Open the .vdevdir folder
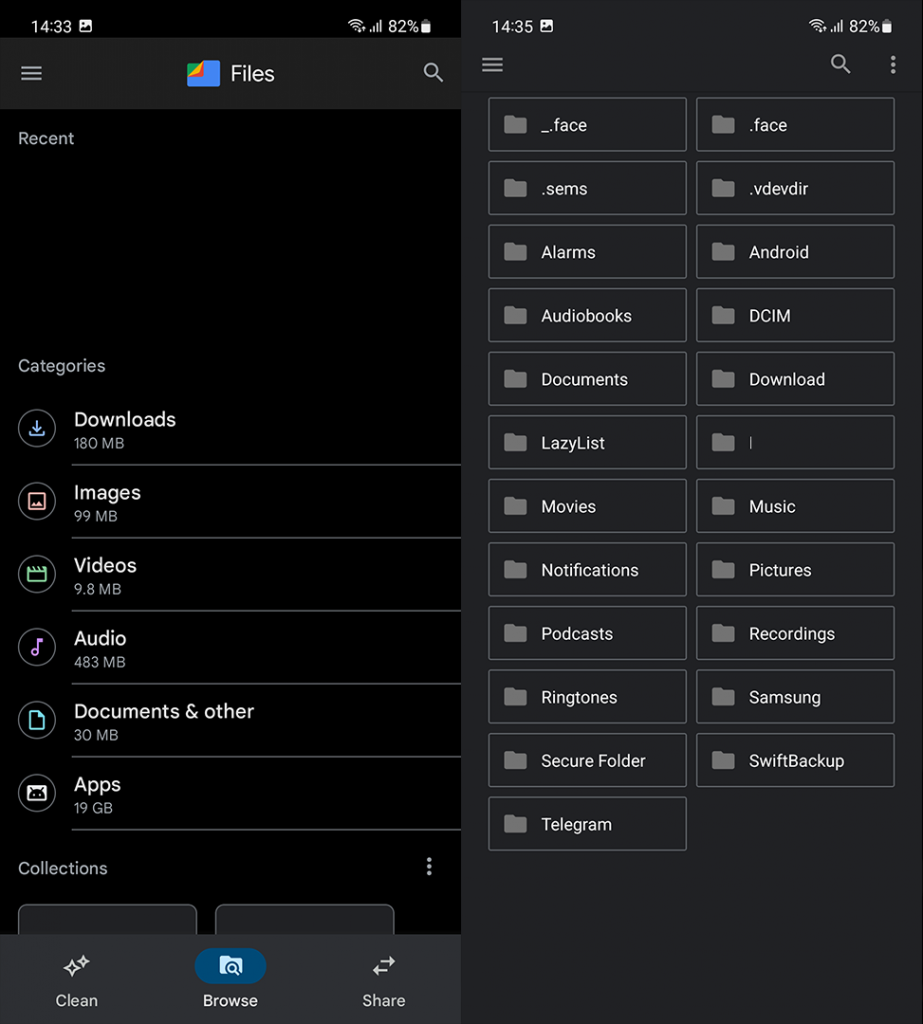This screenshot has height=1024, width=923. 795,188
